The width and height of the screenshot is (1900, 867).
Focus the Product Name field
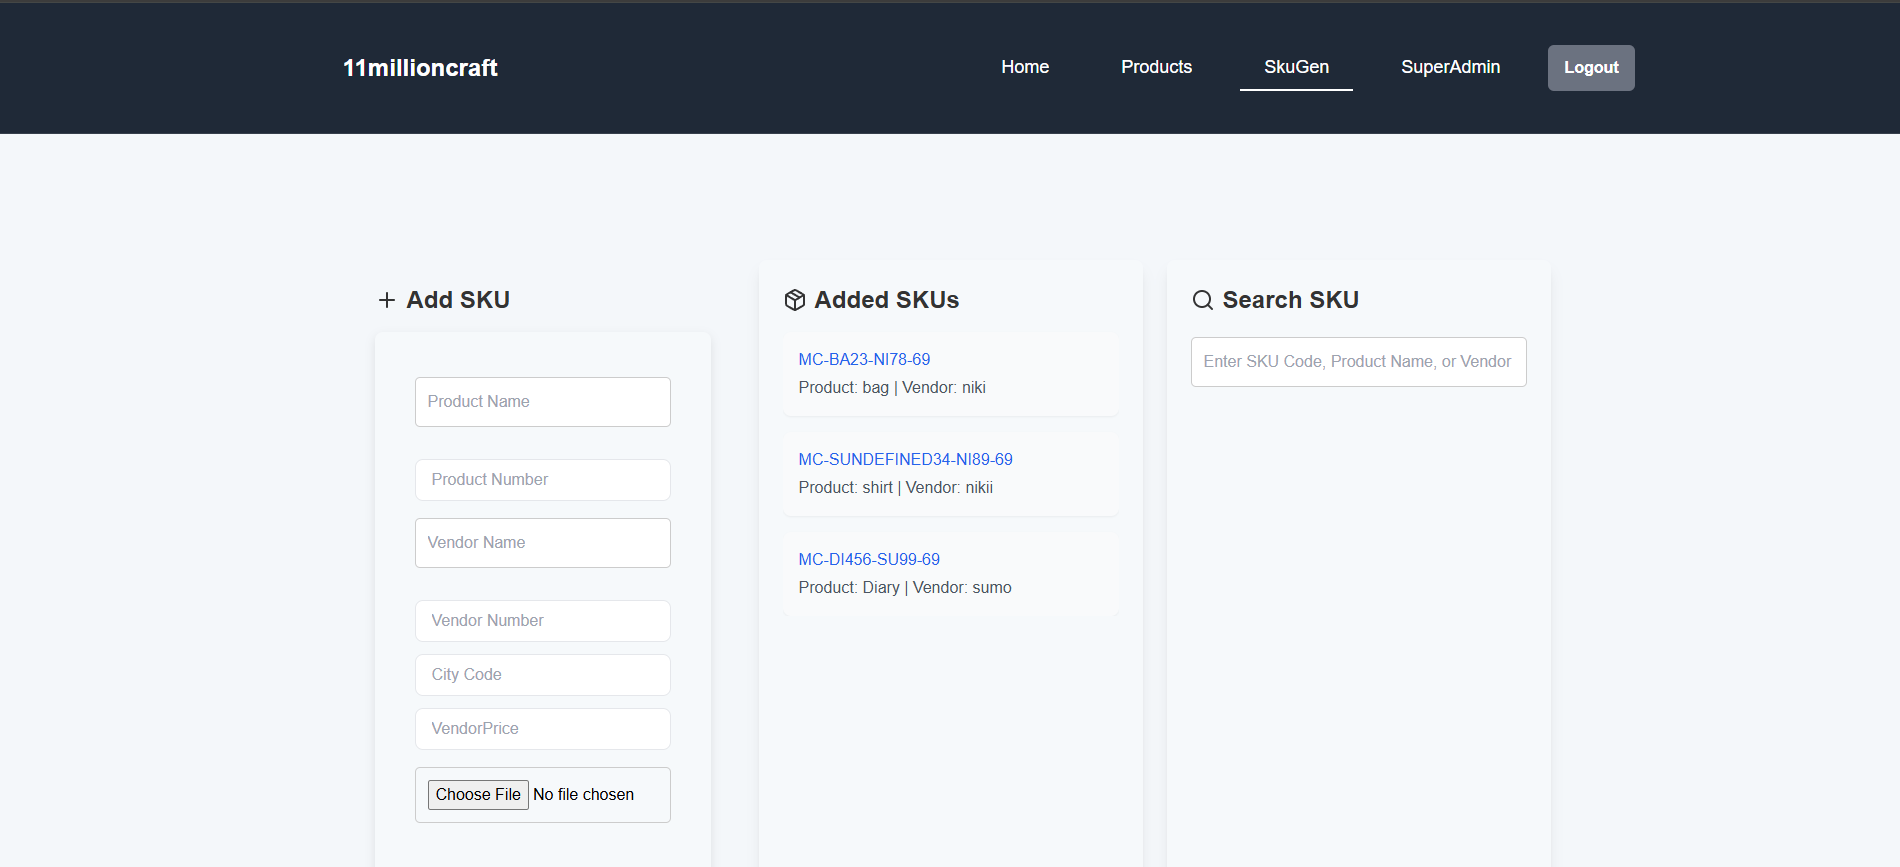click(x=542, y=402)
